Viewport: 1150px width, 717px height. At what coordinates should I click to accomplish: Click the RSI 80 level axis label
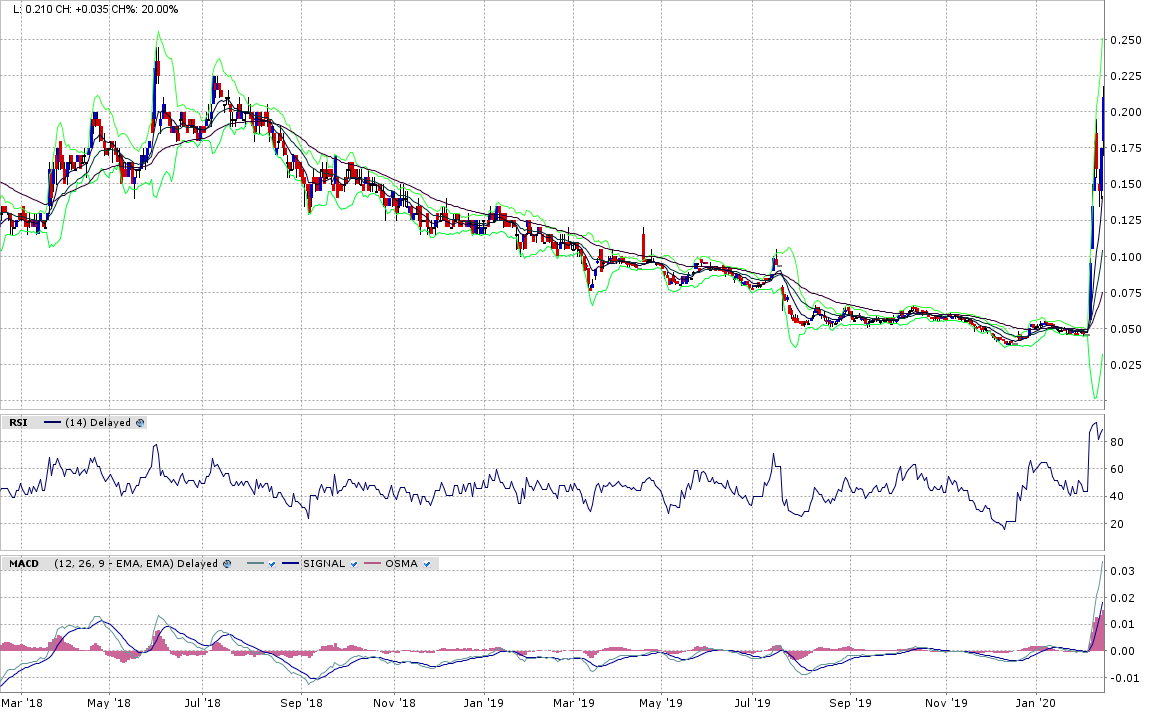pyautogui.click(x=1119, y=442)
